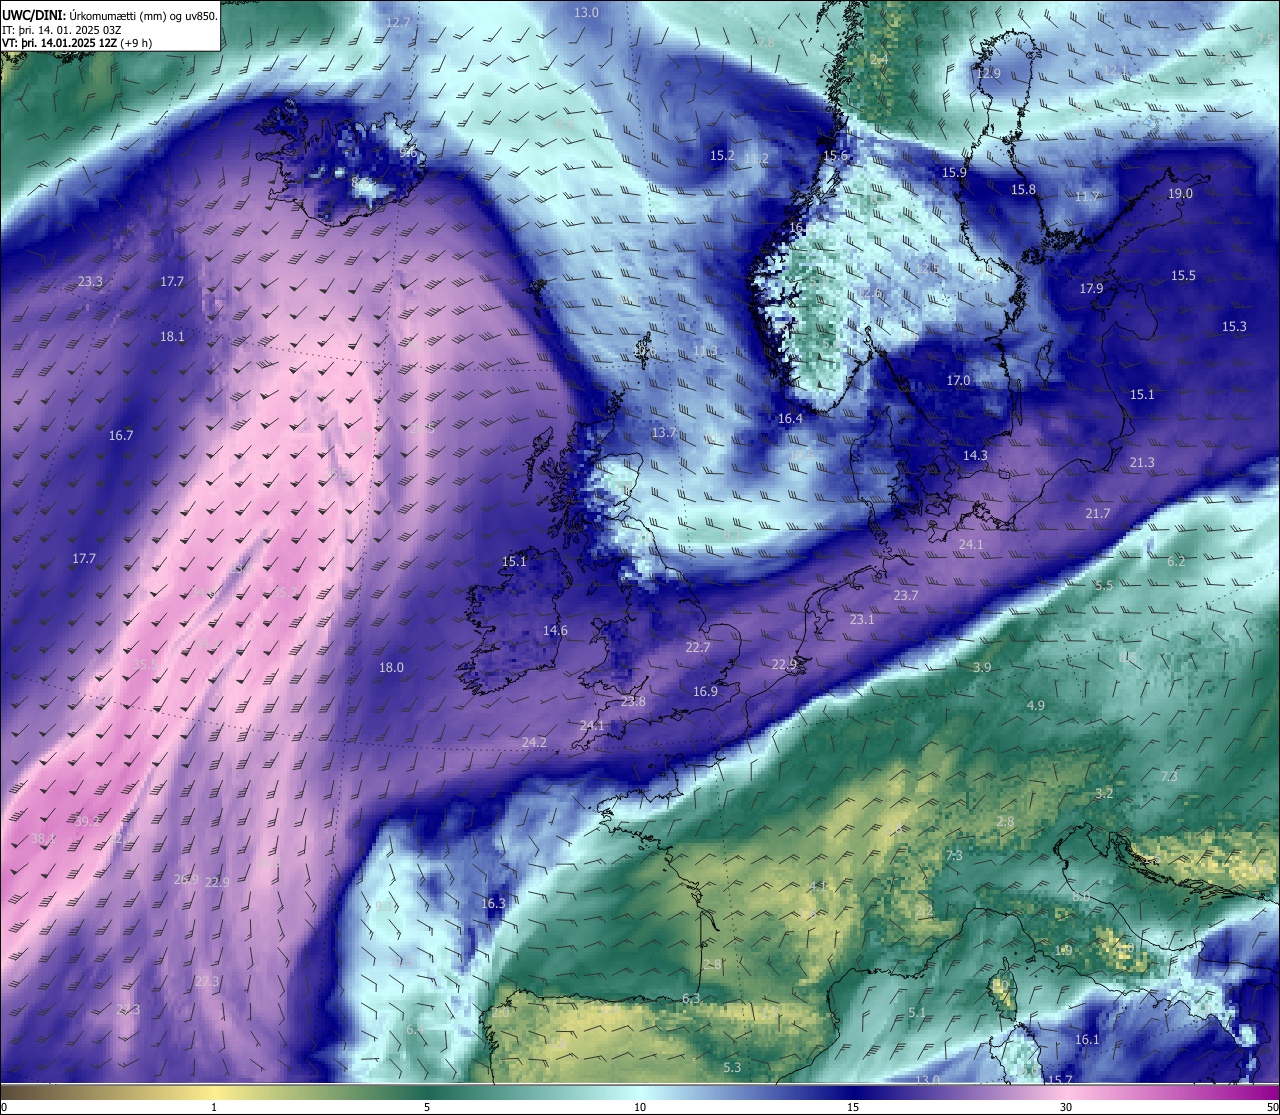Click the 5.3 value over southern Spain
Image resolution: width=1280 pixels, height=1115 pixels.
click(732, 1068)
